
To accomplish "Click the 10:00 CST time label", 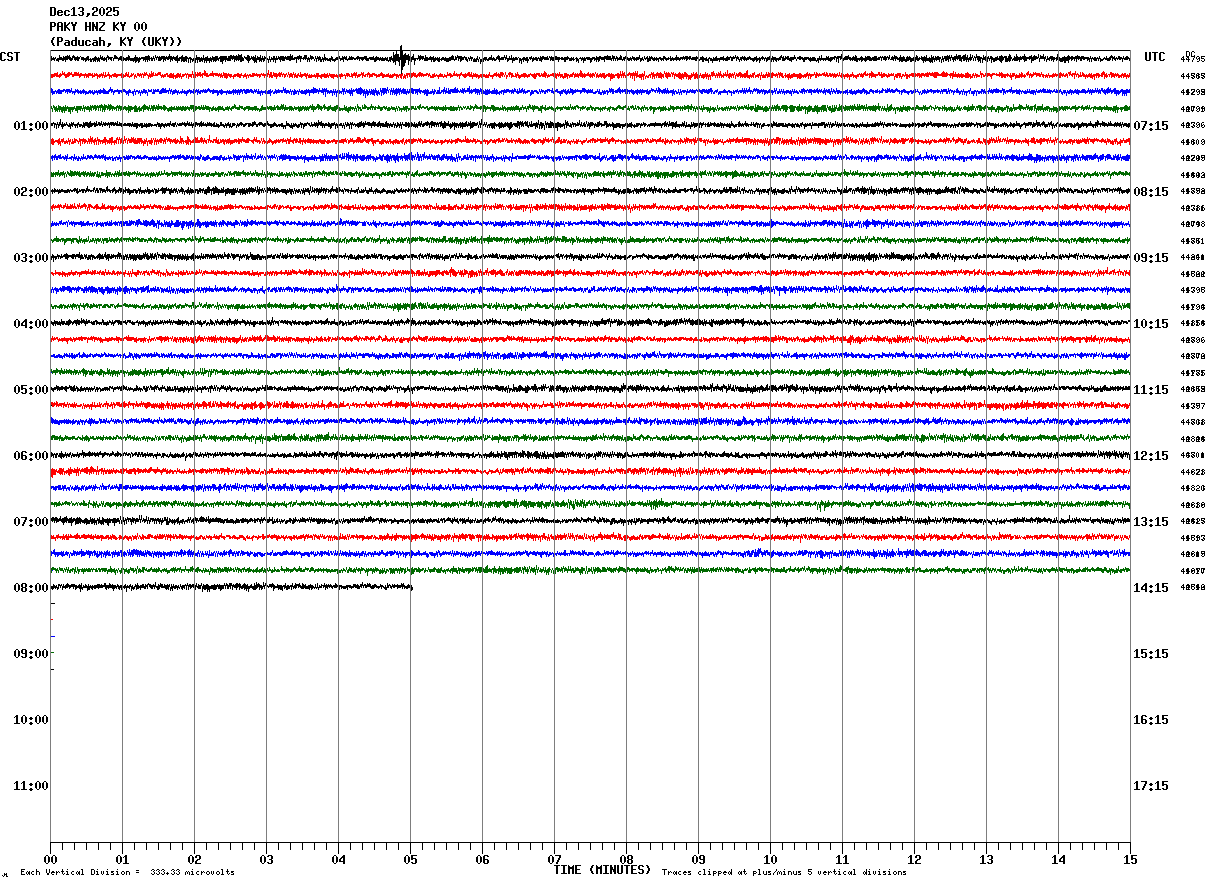I will (x=30, y=720).
